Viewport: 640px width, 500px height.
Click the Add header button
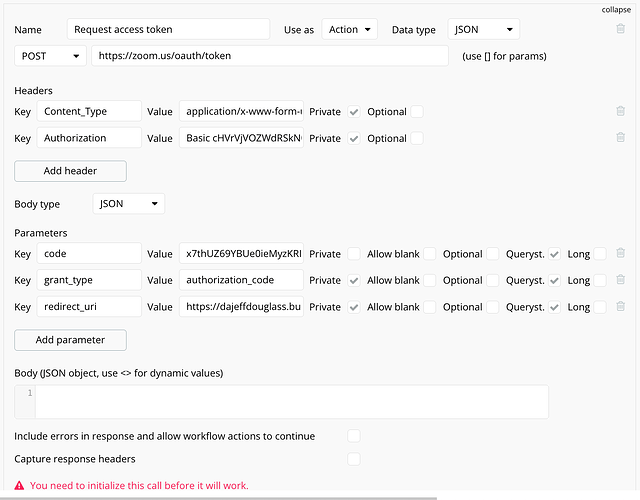point(70,171)
